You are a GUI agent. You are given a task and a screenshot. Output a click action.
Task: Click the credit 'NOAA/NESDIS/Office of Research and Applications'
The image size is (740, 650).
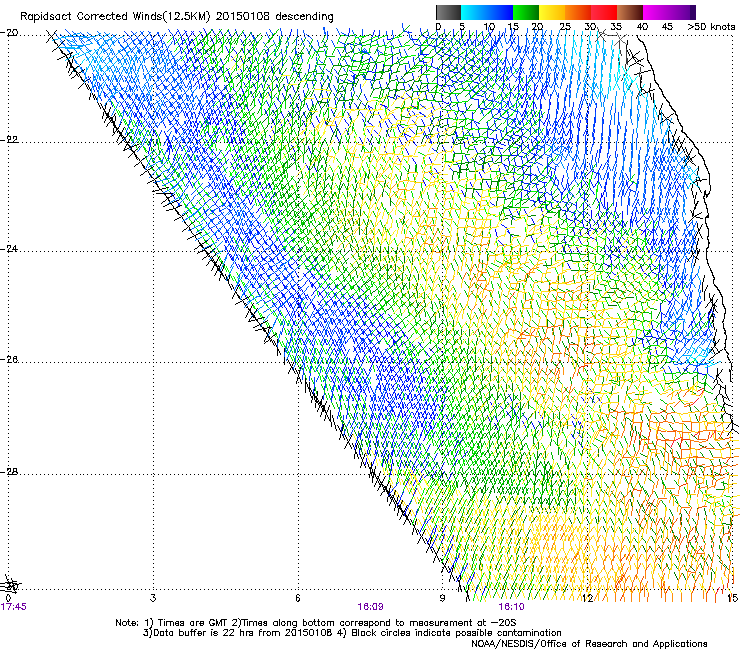[x=589, y=644]
